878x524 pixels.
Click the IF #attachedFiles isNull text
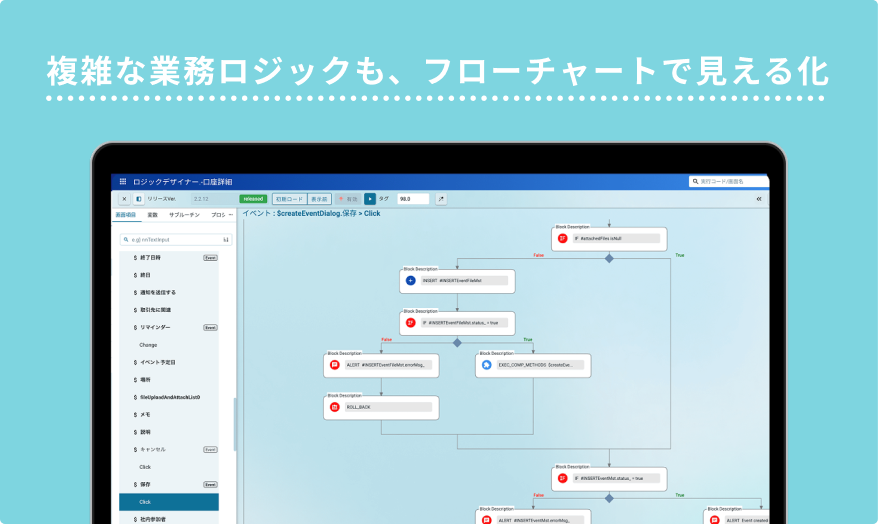point(598,238)
